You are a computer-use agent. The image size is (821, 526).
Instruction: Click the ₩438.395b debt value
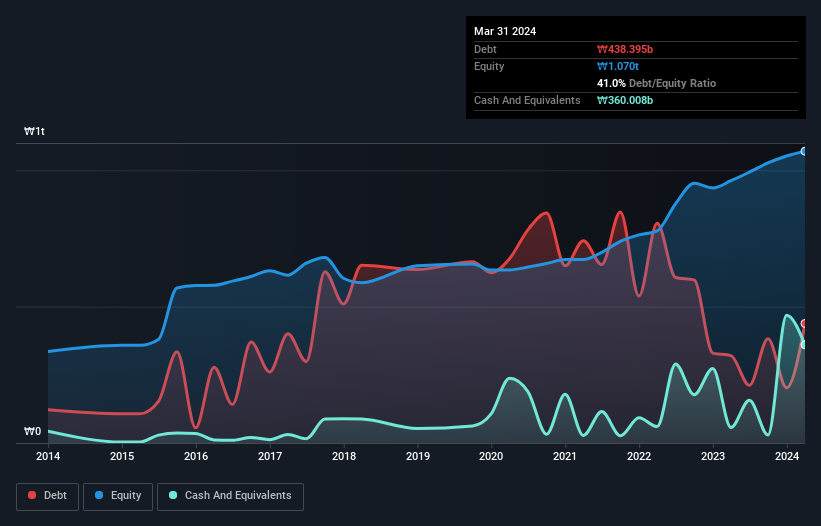click(x=625, y=49)
